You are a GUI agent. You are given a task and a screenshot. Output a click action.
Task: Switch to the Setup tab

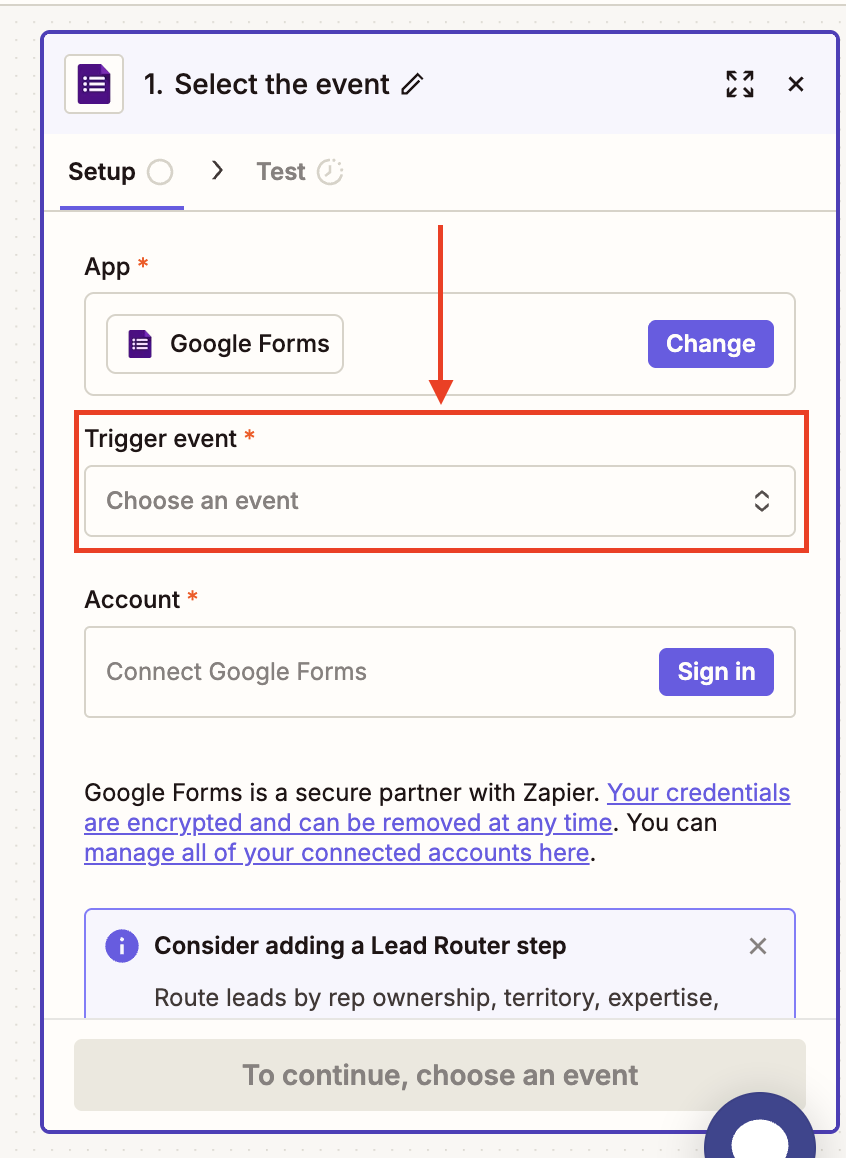click(x=102, y=172)
